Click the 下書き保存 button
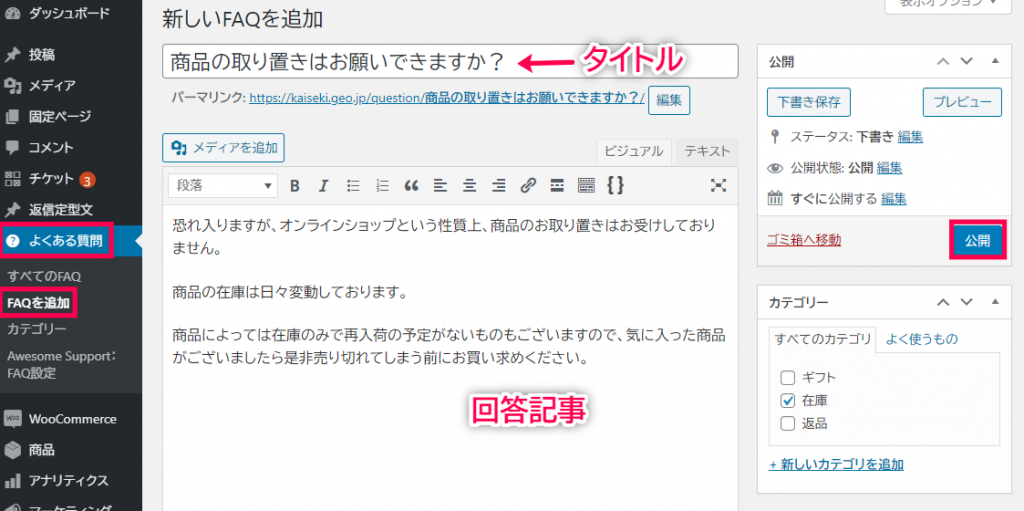The height and width of the screenshot is (511, 1024). click(808, 102)
